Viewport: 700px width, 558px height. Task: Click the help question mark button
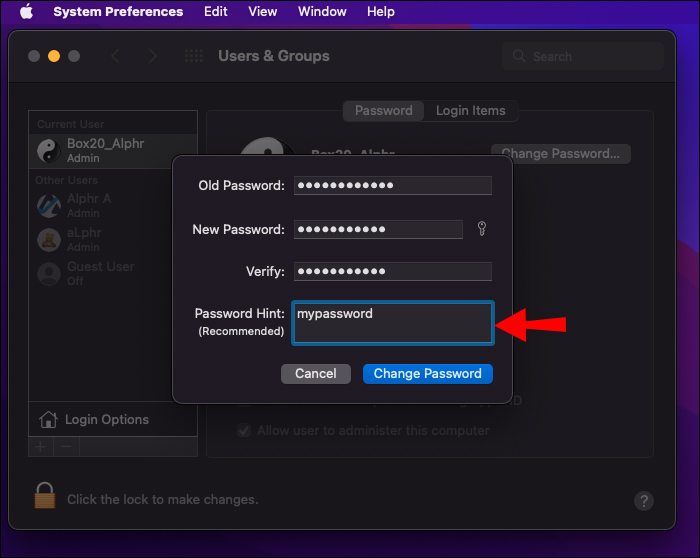pyautogui.click(x=644, y=500)
